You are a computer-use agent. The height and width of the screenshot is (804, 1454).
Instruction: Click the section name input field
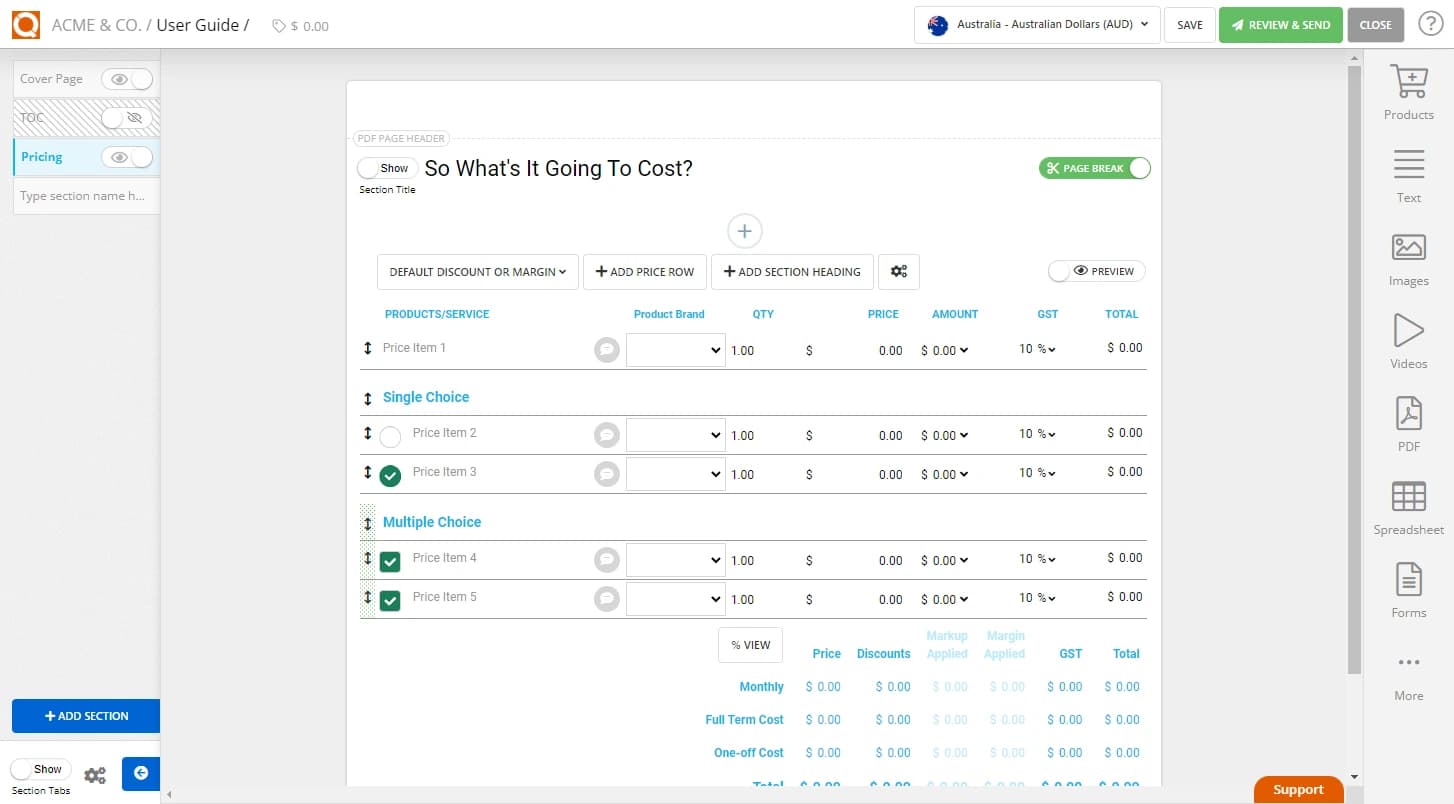tap(85, 195)
